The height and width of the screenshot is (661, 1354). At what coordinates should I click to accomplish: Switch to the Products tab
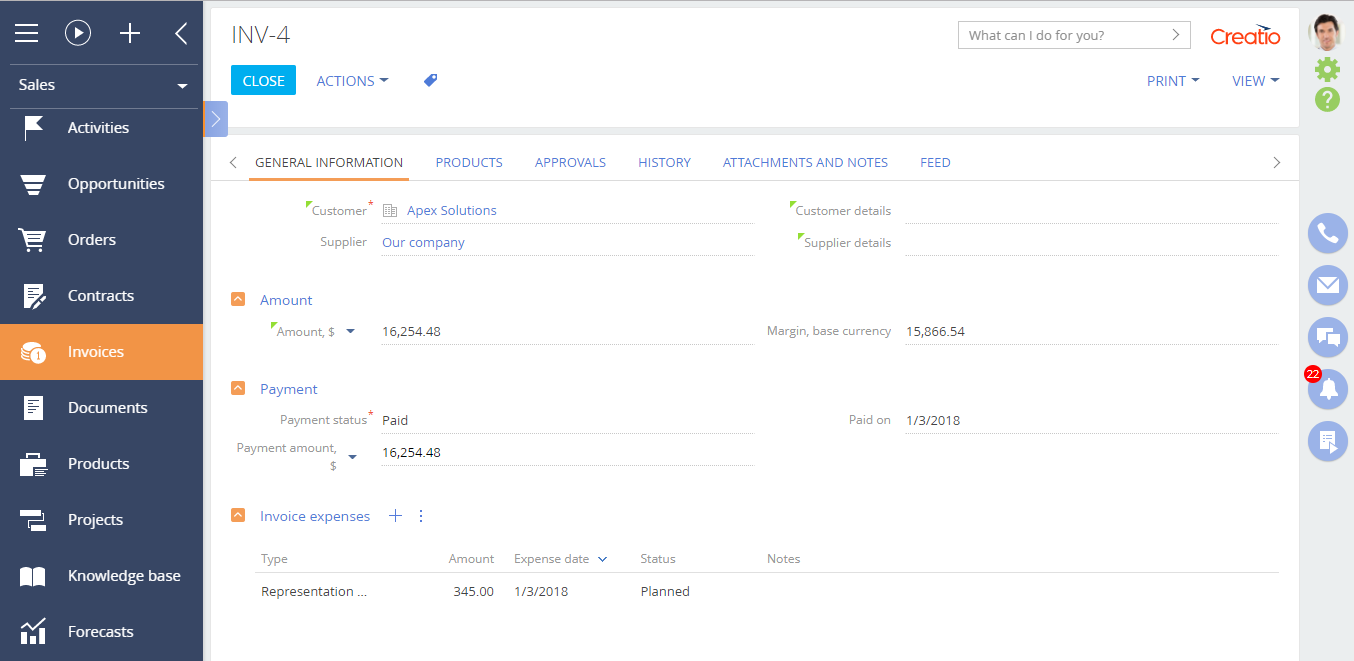point(469,162)
